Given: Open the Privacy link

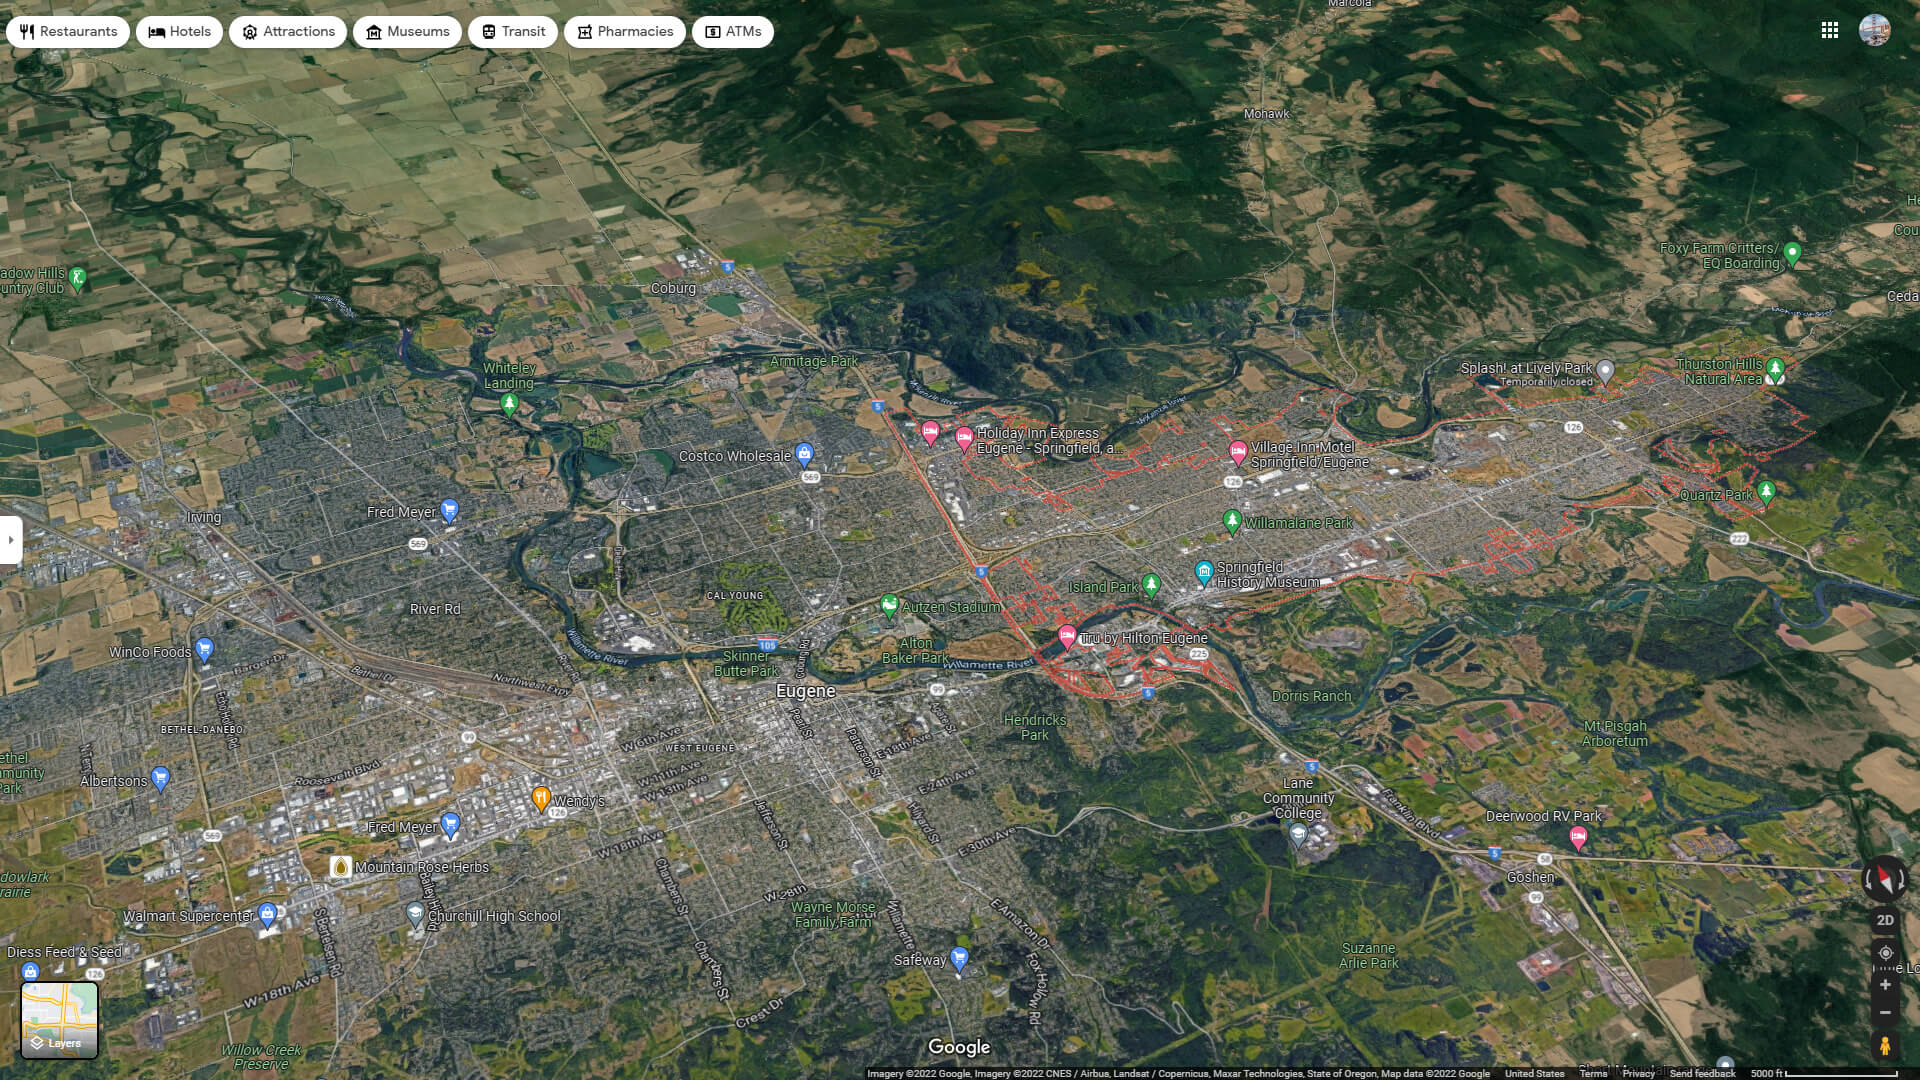Looking at the screenshot, I should pos(1640,1073).
